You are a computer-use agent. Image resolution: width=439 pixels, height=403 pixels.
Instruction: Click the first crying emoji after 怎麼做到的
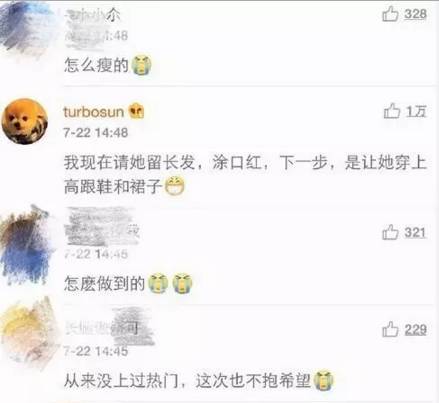(x=158, y=284)
